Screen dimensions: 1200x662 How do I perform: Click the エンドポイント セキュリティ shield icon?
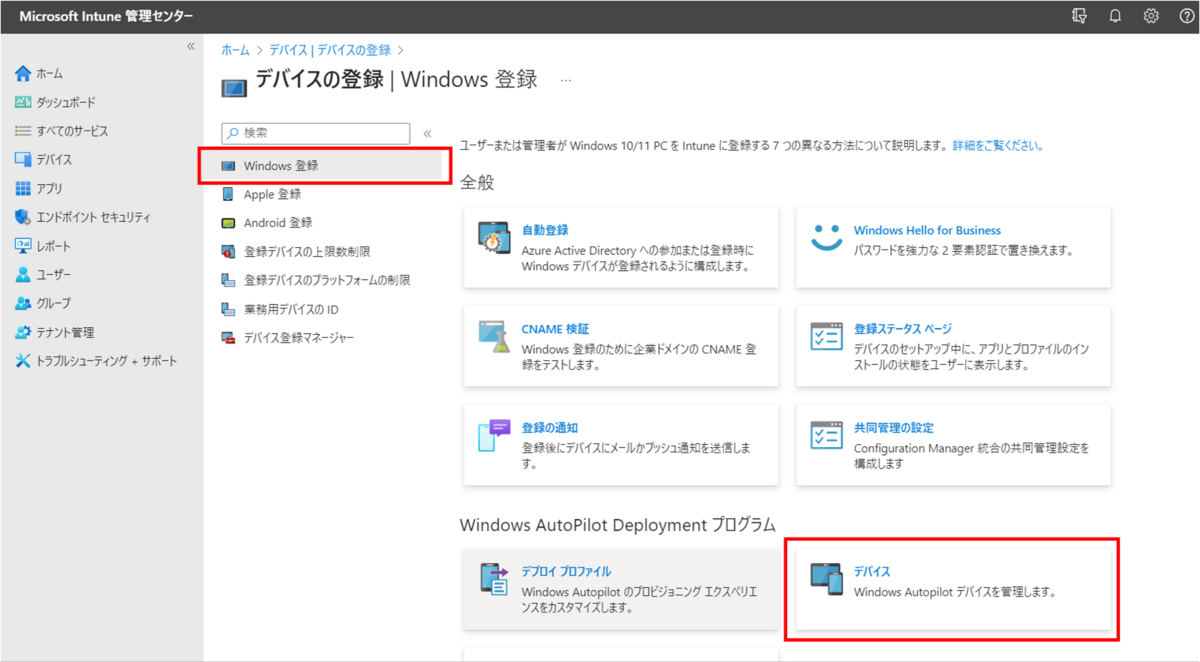coord(23,217)
